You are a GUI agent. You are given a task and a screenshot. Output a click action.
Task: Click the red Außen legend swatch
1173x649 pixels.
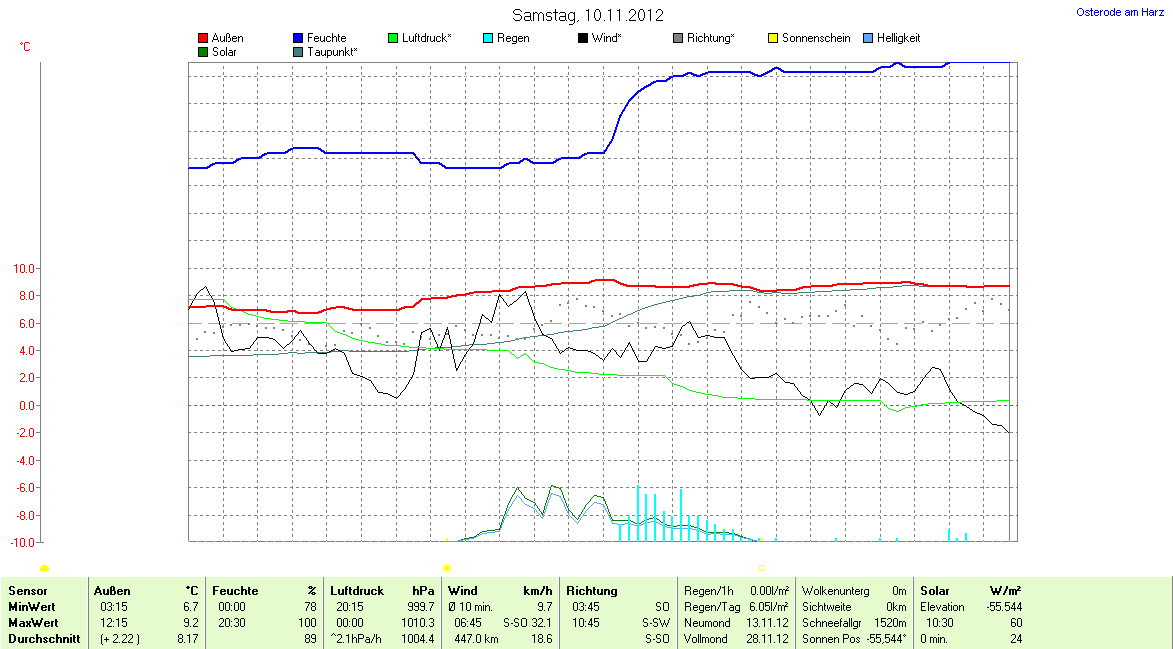203,38
